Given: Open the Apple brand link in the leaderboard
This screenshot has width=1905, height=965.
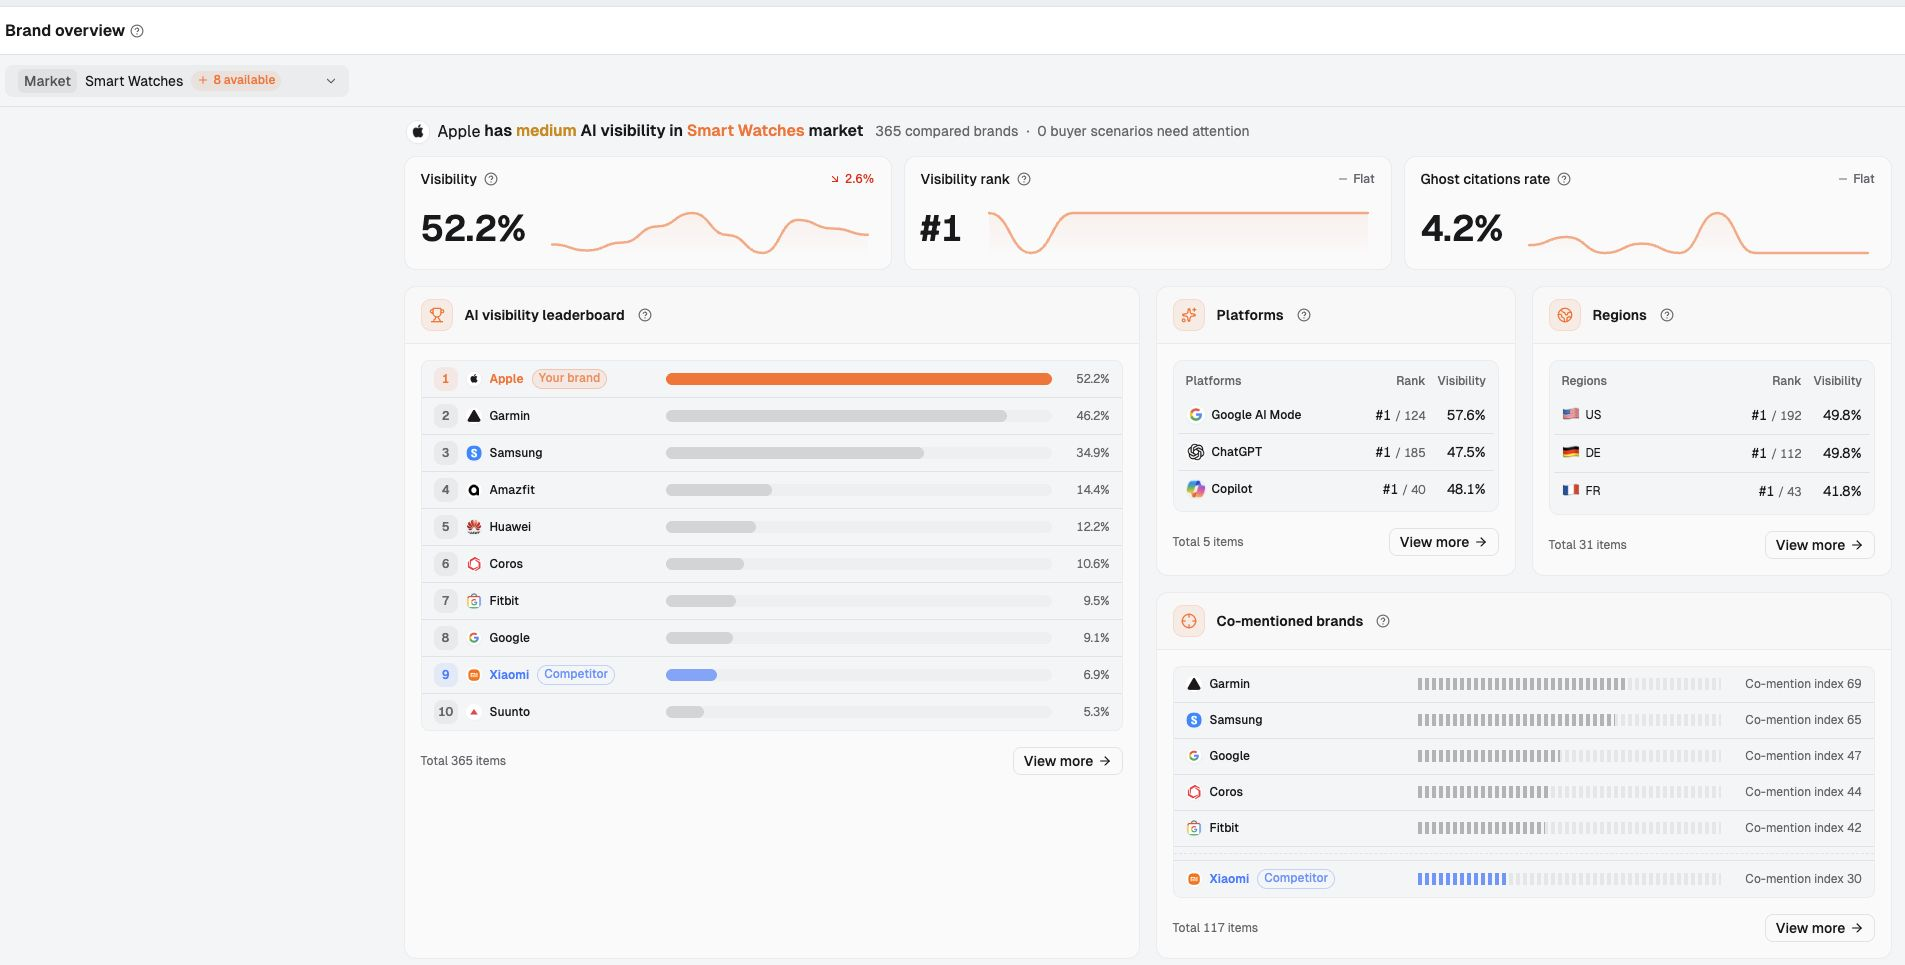Looking at the screenshot, I should (506, 379).
